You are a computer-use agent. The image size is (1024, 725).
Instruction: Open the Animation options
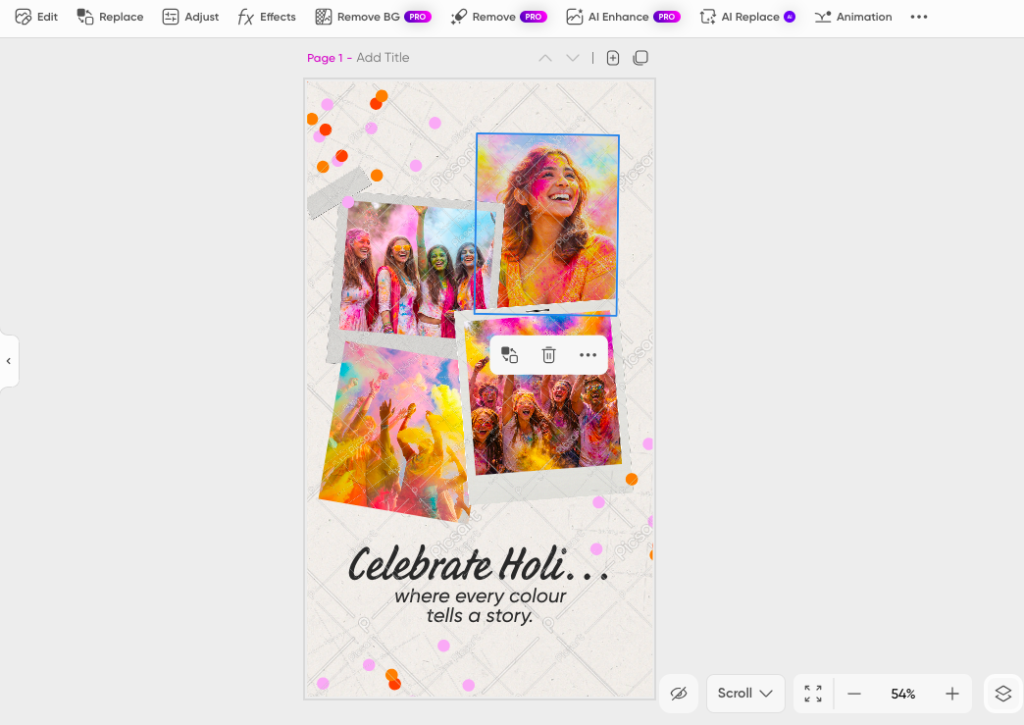[853, 17]
